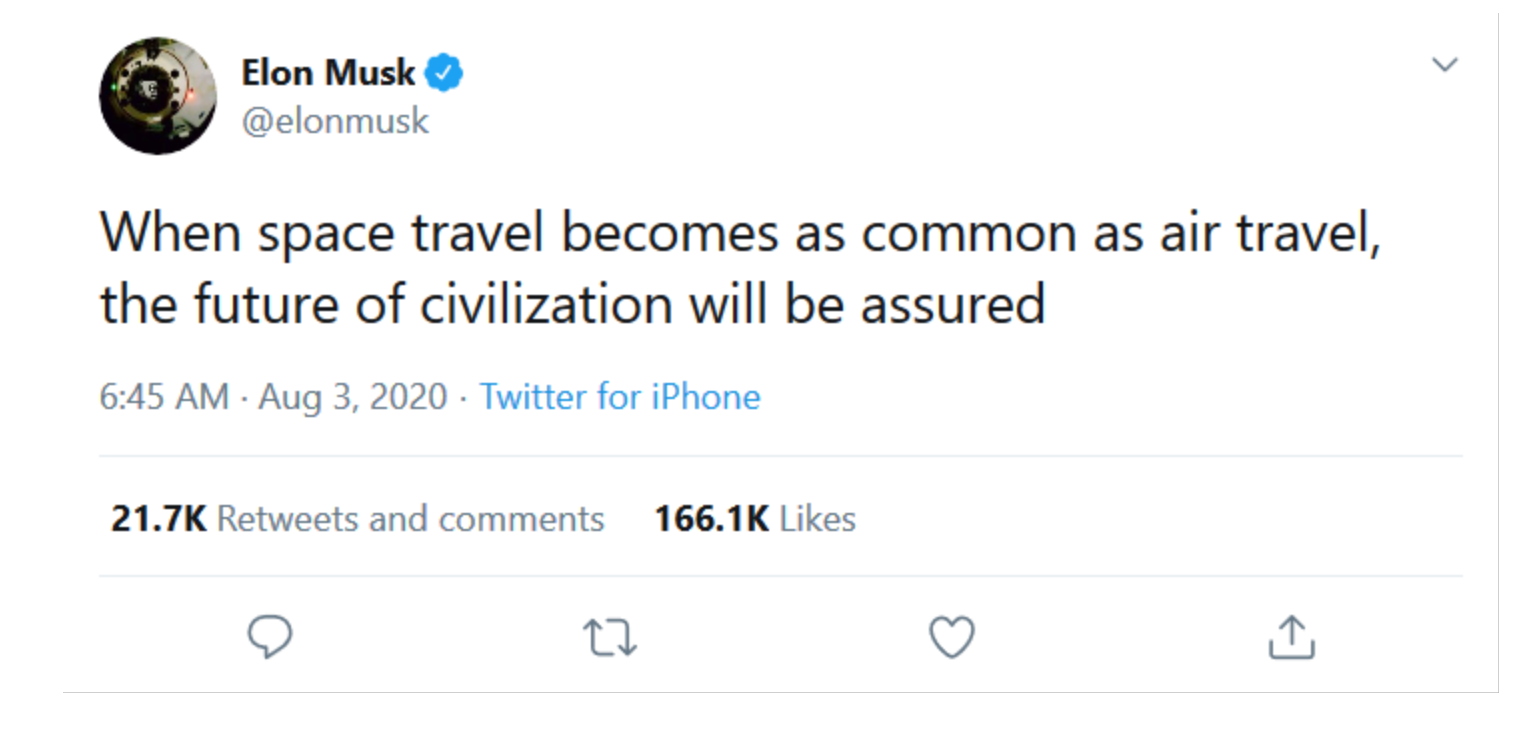Screen dimensions: 1533x741
Task: Retweet this tweet using the arrows icon
Action: (x=610, y=637)
